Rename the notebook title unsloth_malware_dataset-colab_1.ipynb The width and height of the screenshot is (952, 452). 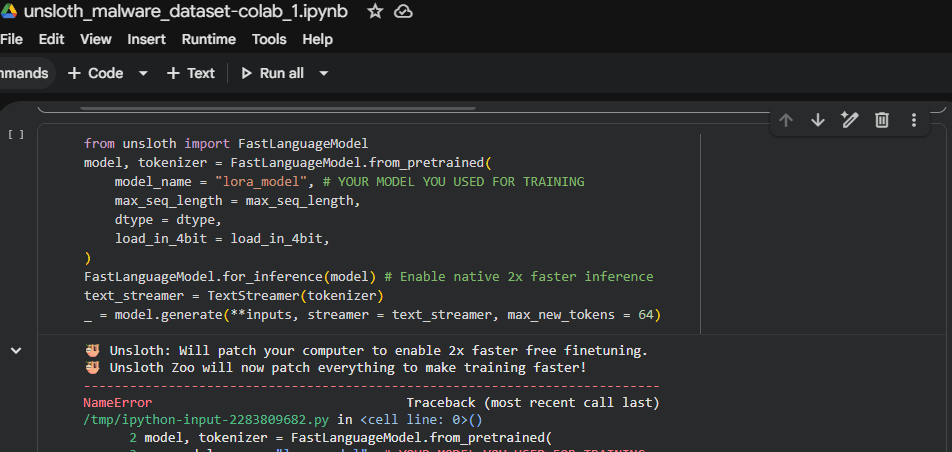point(186,12)
